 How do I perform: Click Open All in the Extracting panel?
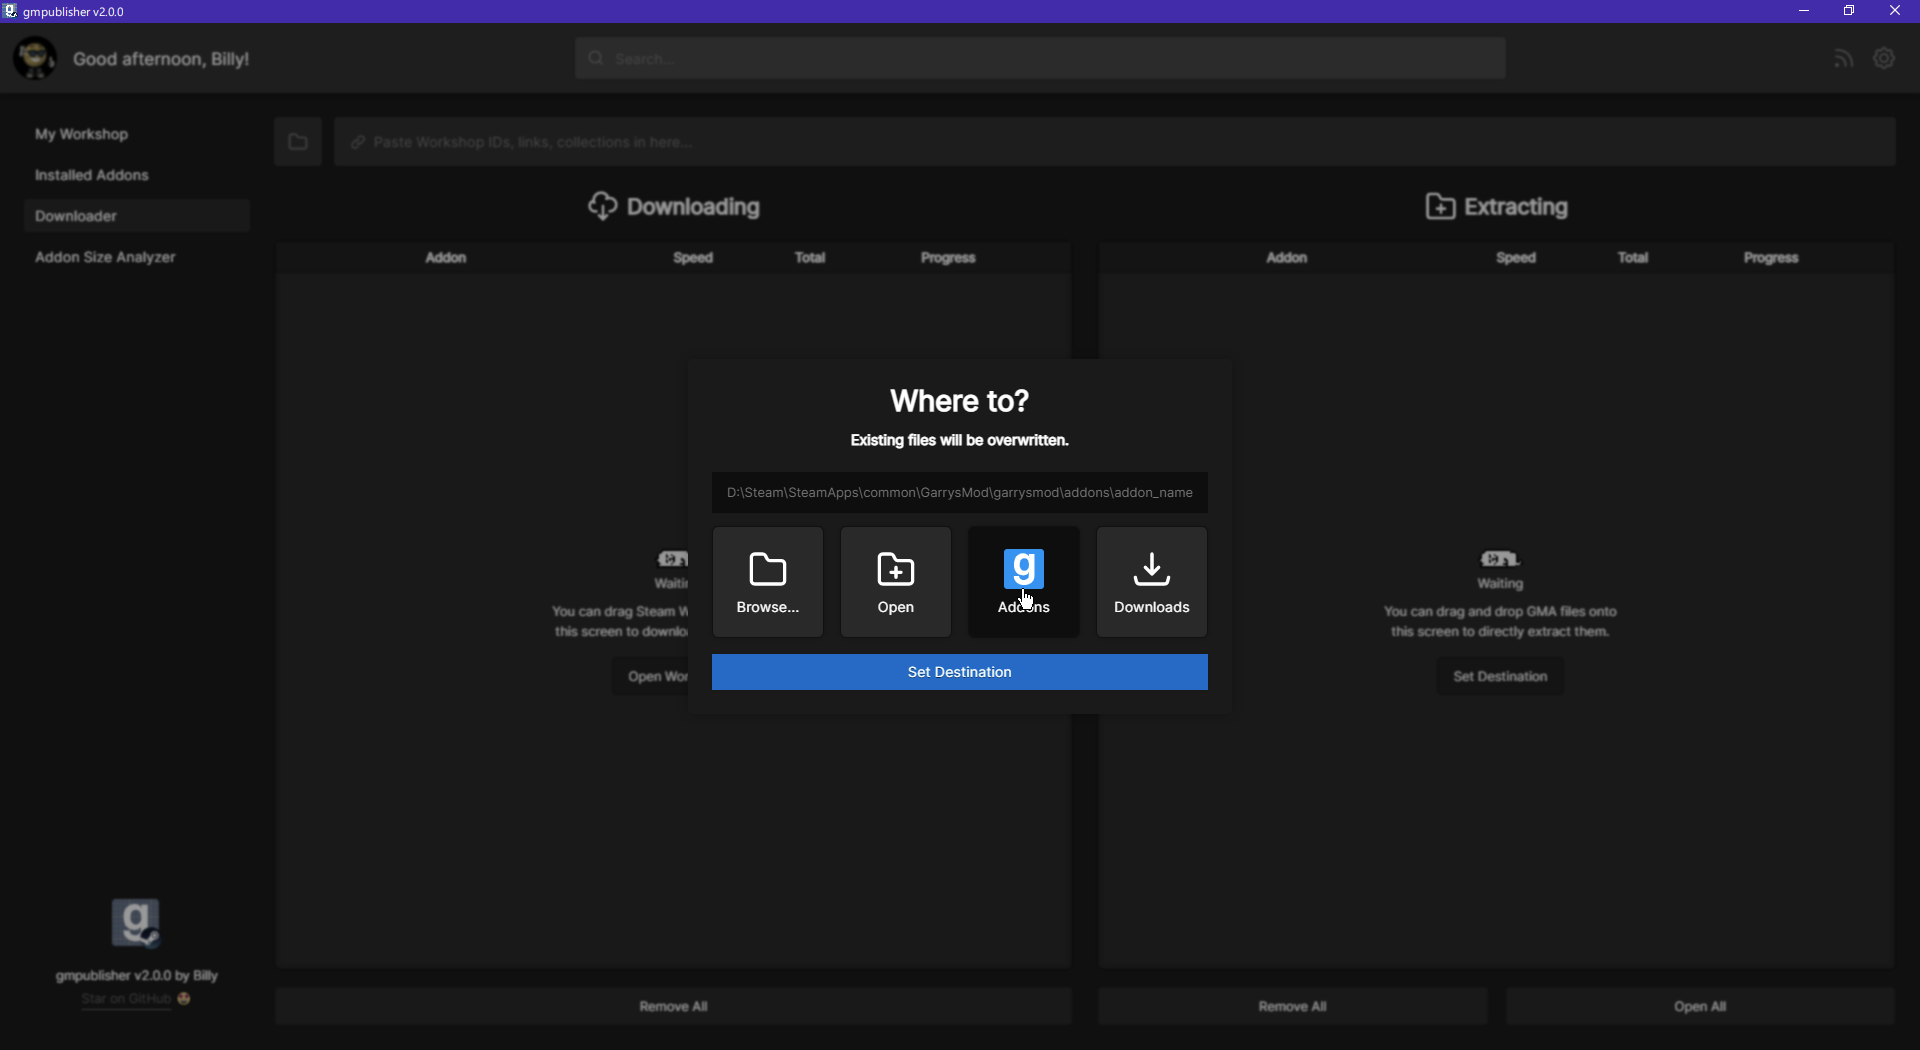click(1699, 1005)
